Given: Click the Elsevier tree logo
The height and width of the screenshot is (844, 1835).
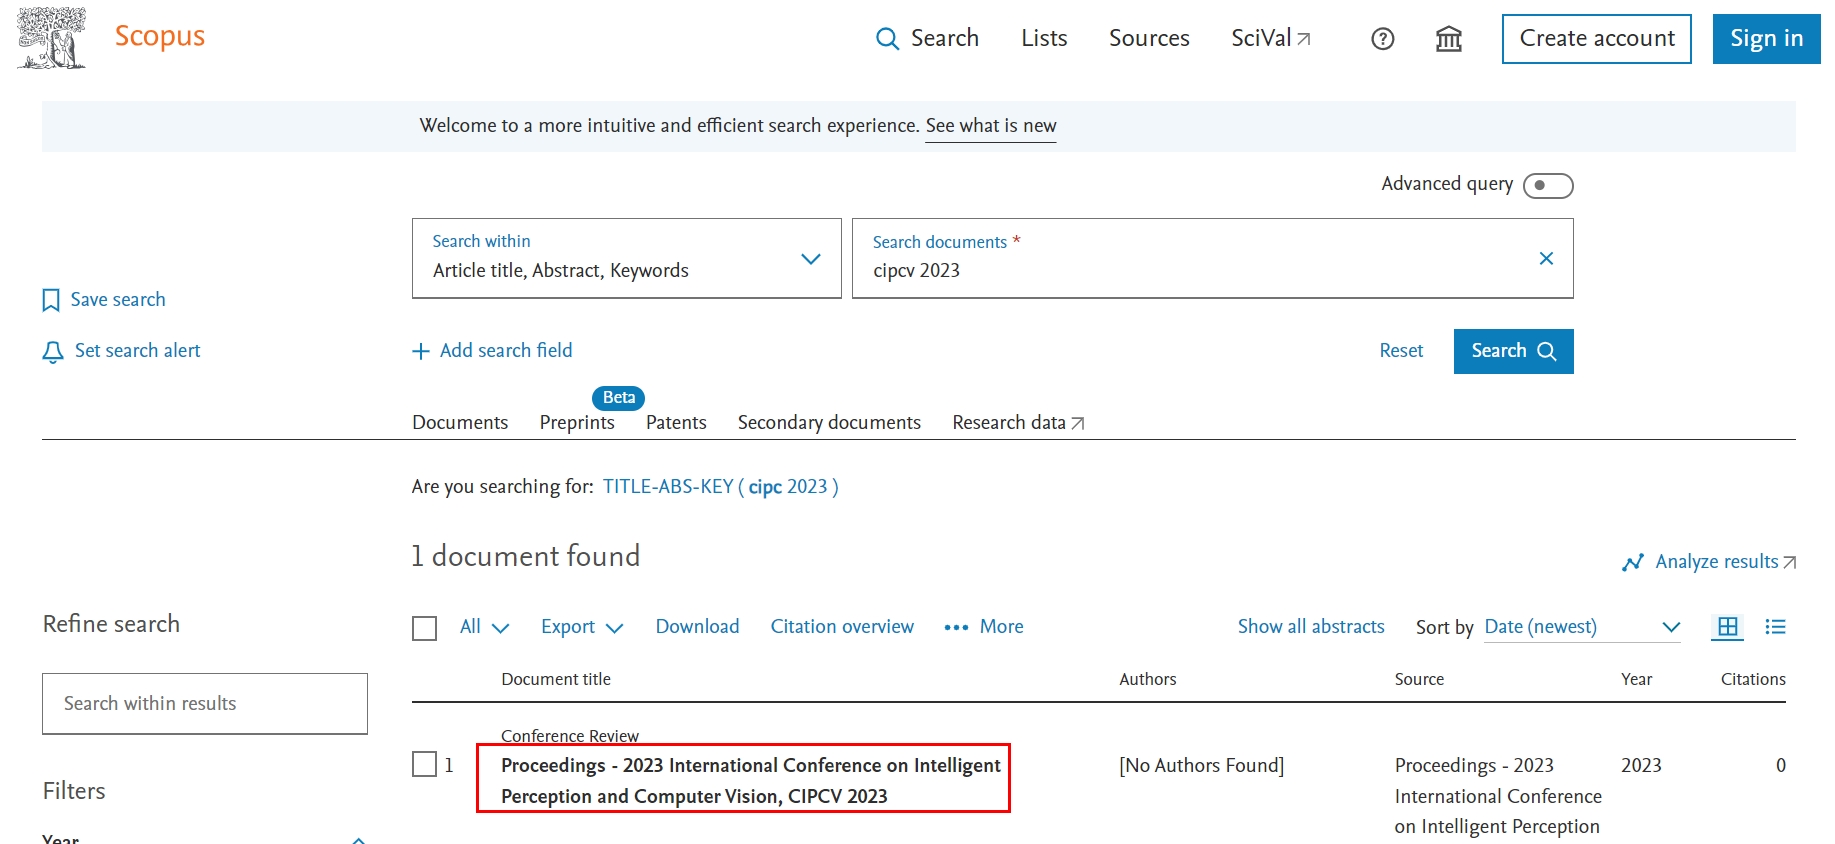Looking at the screenshot, I should pos(51,38).
